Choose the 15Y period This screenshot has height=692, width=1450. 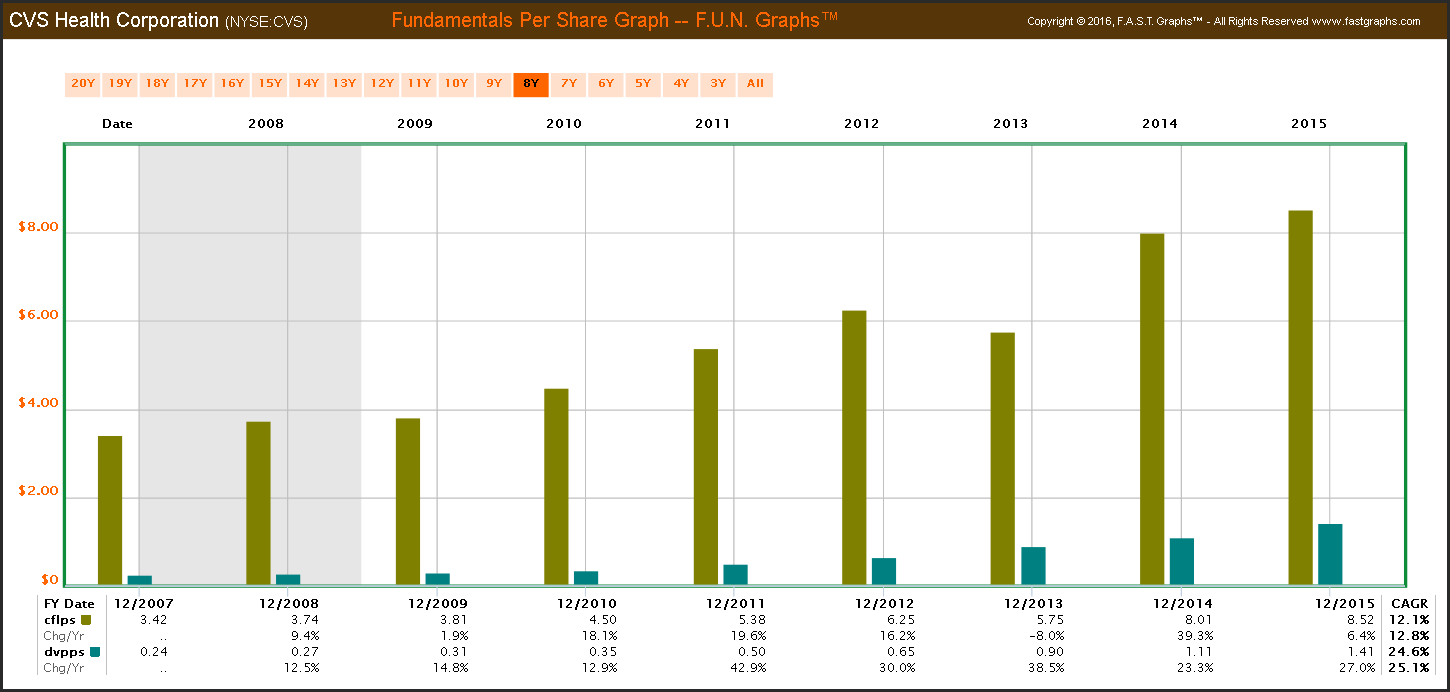pyautogui.click(x=269, y=84)
